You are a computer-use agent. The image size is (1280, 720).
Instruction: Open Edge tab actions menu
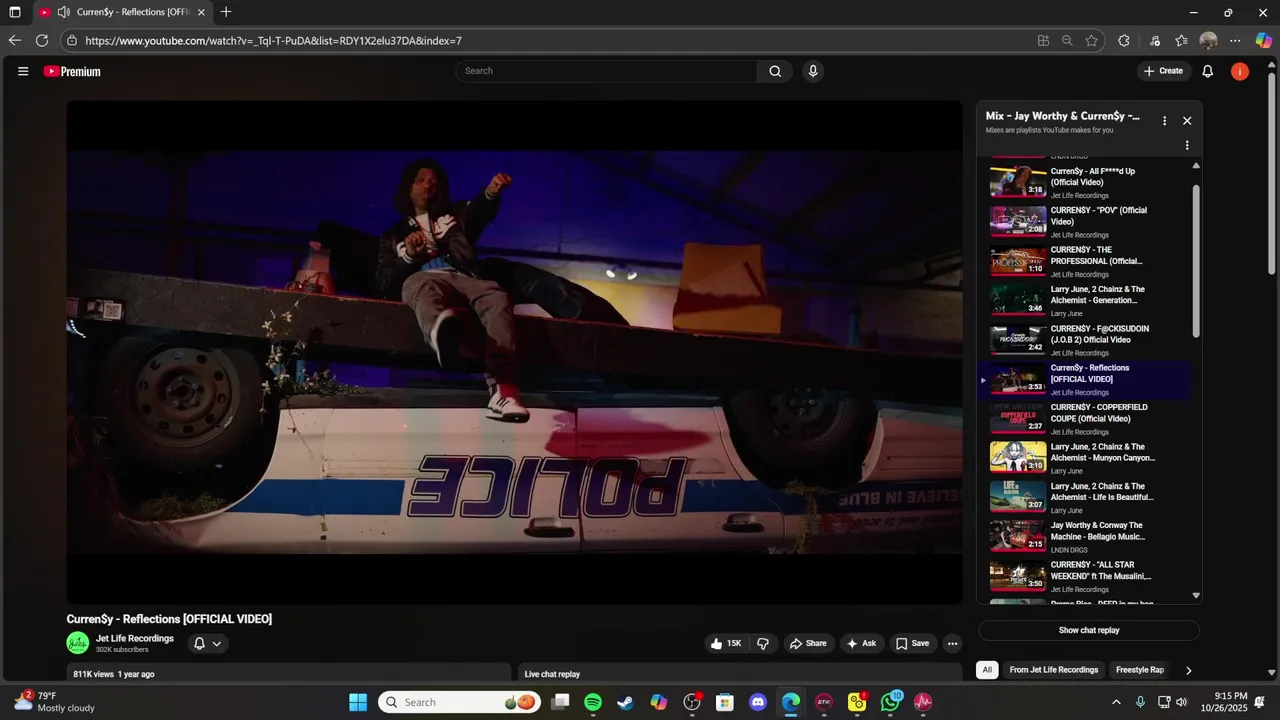point(14,12)
